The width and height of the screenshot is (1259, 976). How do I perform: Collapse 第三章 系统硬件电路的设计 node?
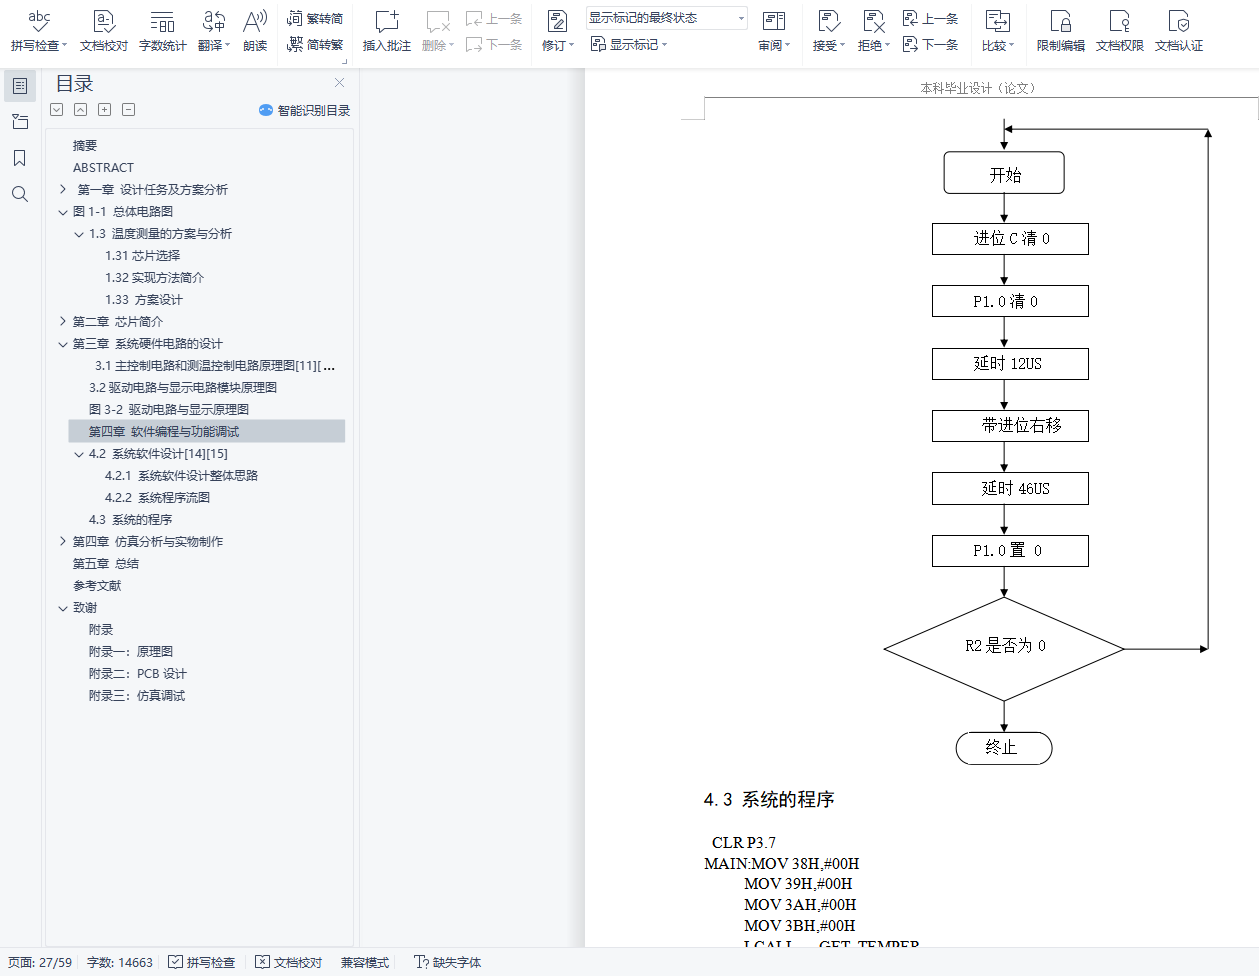[63, 343]
